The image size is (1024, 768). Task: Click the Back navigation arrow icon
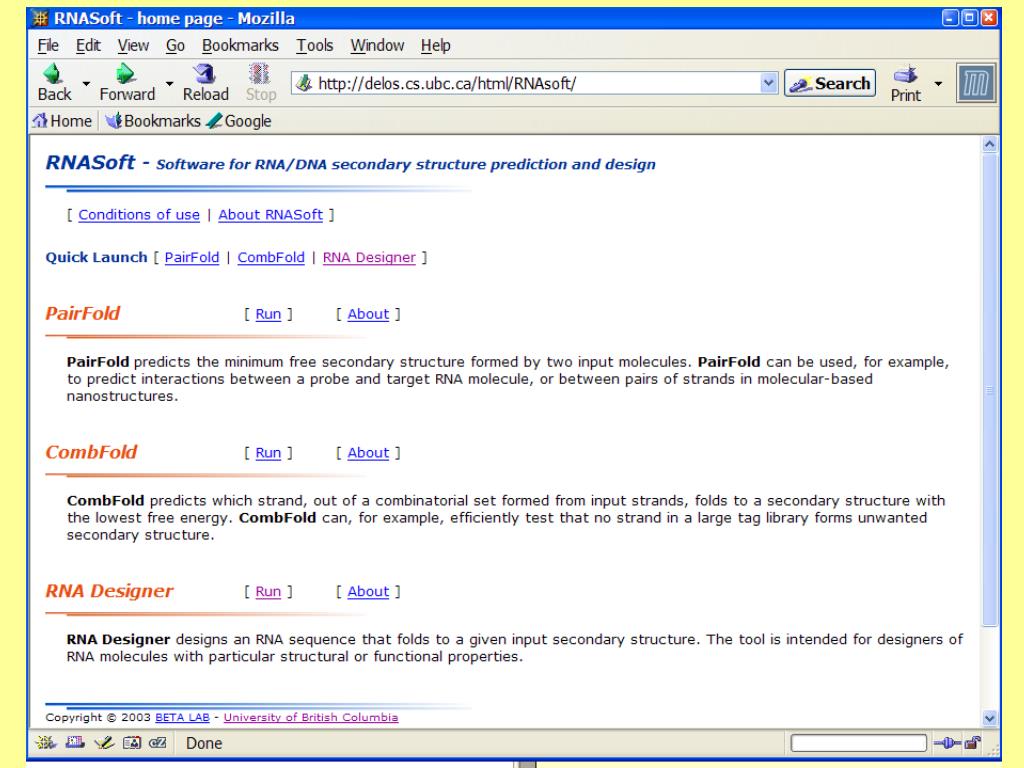(52, 74)
